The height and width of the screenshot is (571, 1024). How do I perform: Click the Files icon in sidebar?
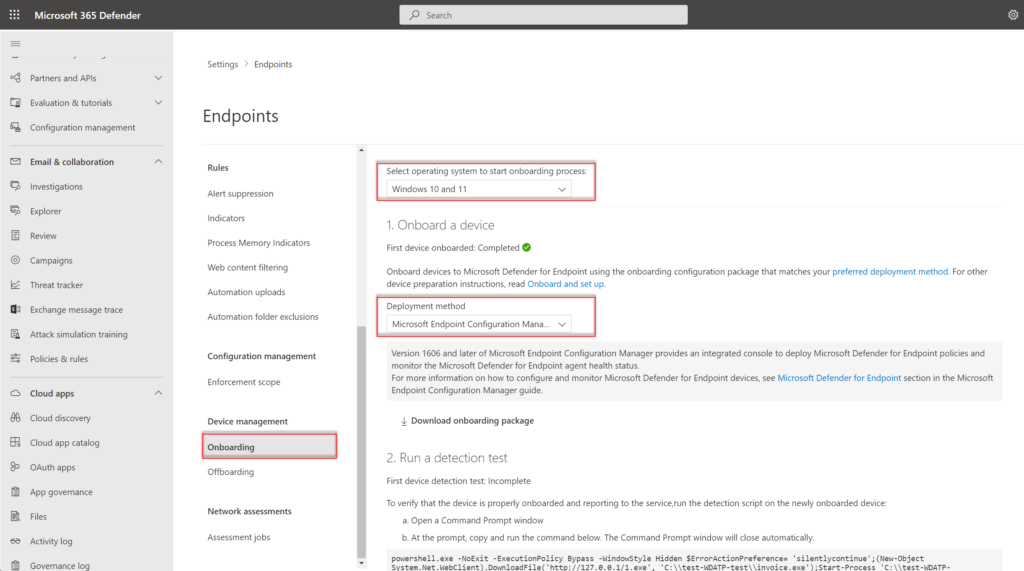[16, 516]
